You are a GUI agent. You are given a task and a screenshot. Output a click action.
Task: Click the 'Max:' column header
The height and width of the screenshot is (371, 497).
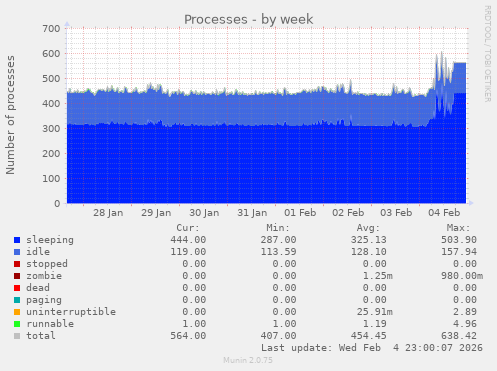pyautogui.click(x=458, y=228)
